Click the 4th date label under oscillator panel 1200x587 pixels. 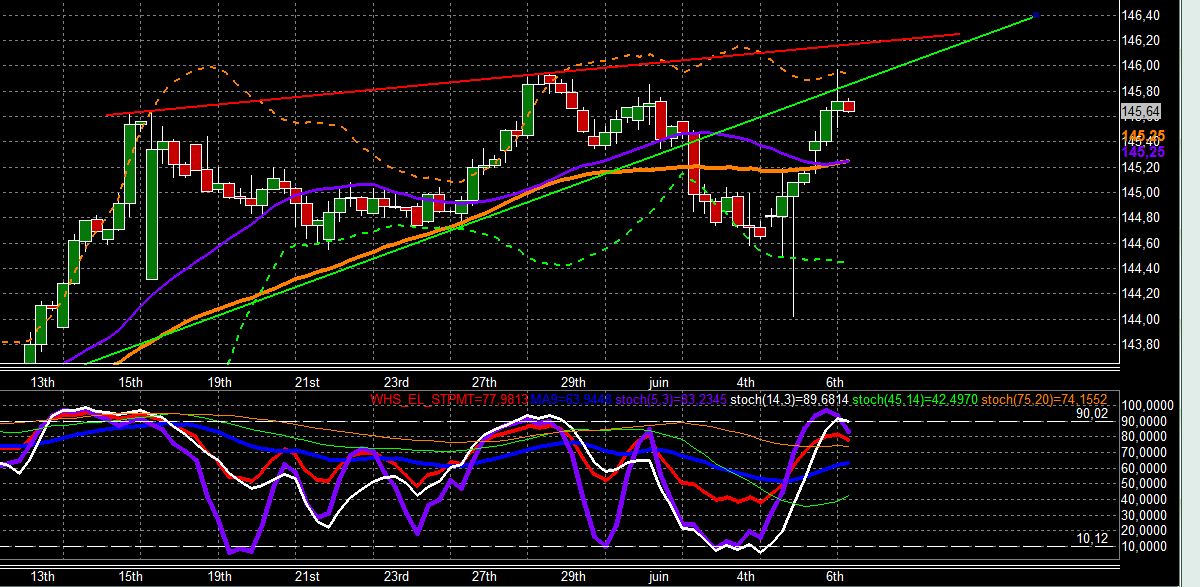(746, 577)
